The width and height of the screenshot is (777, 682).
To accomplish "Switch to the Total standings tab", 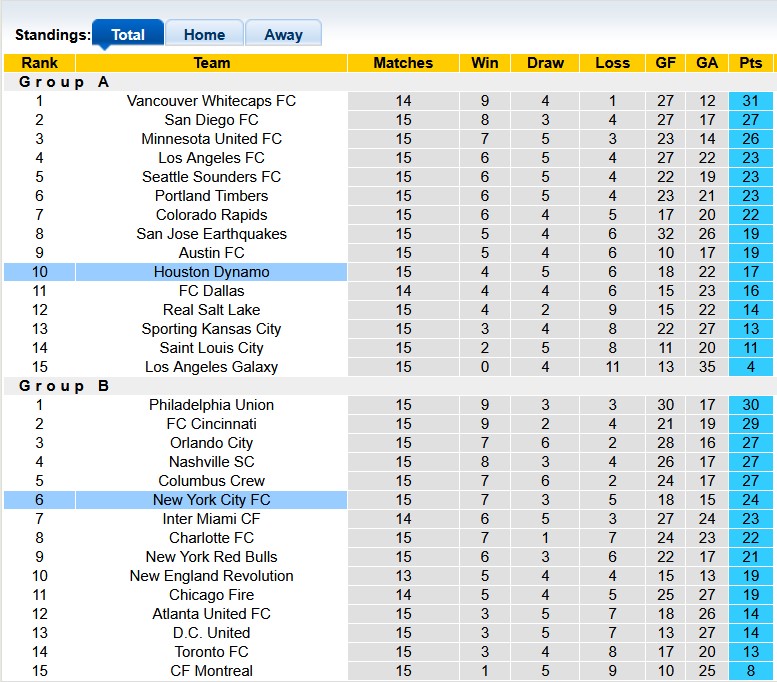I will point(128,34).
